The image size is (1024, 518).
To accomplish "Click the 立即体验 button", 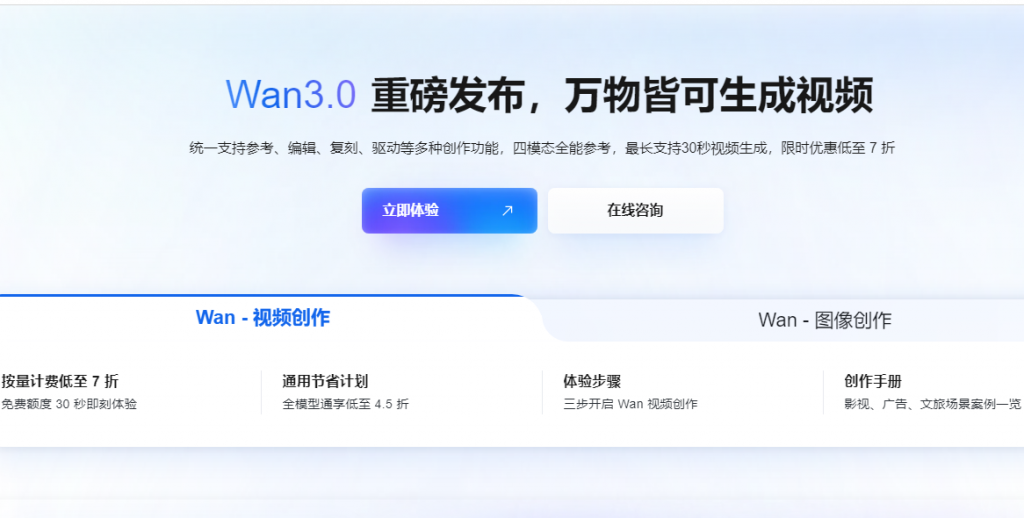I will [449, 210].
